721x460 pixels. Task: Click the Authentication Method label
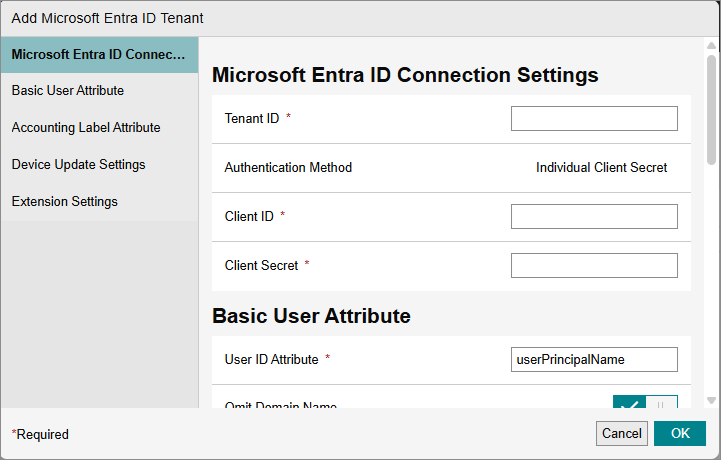288,167
